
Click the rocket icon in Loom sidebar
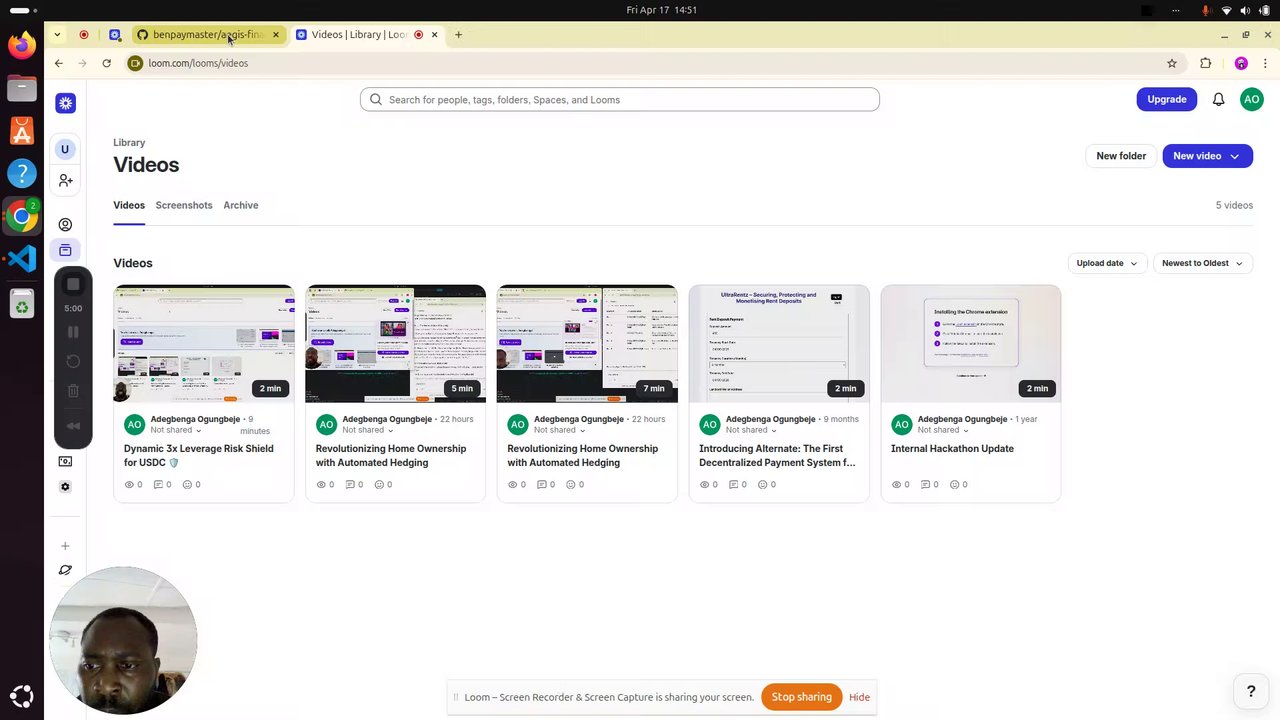coord(65,570)
